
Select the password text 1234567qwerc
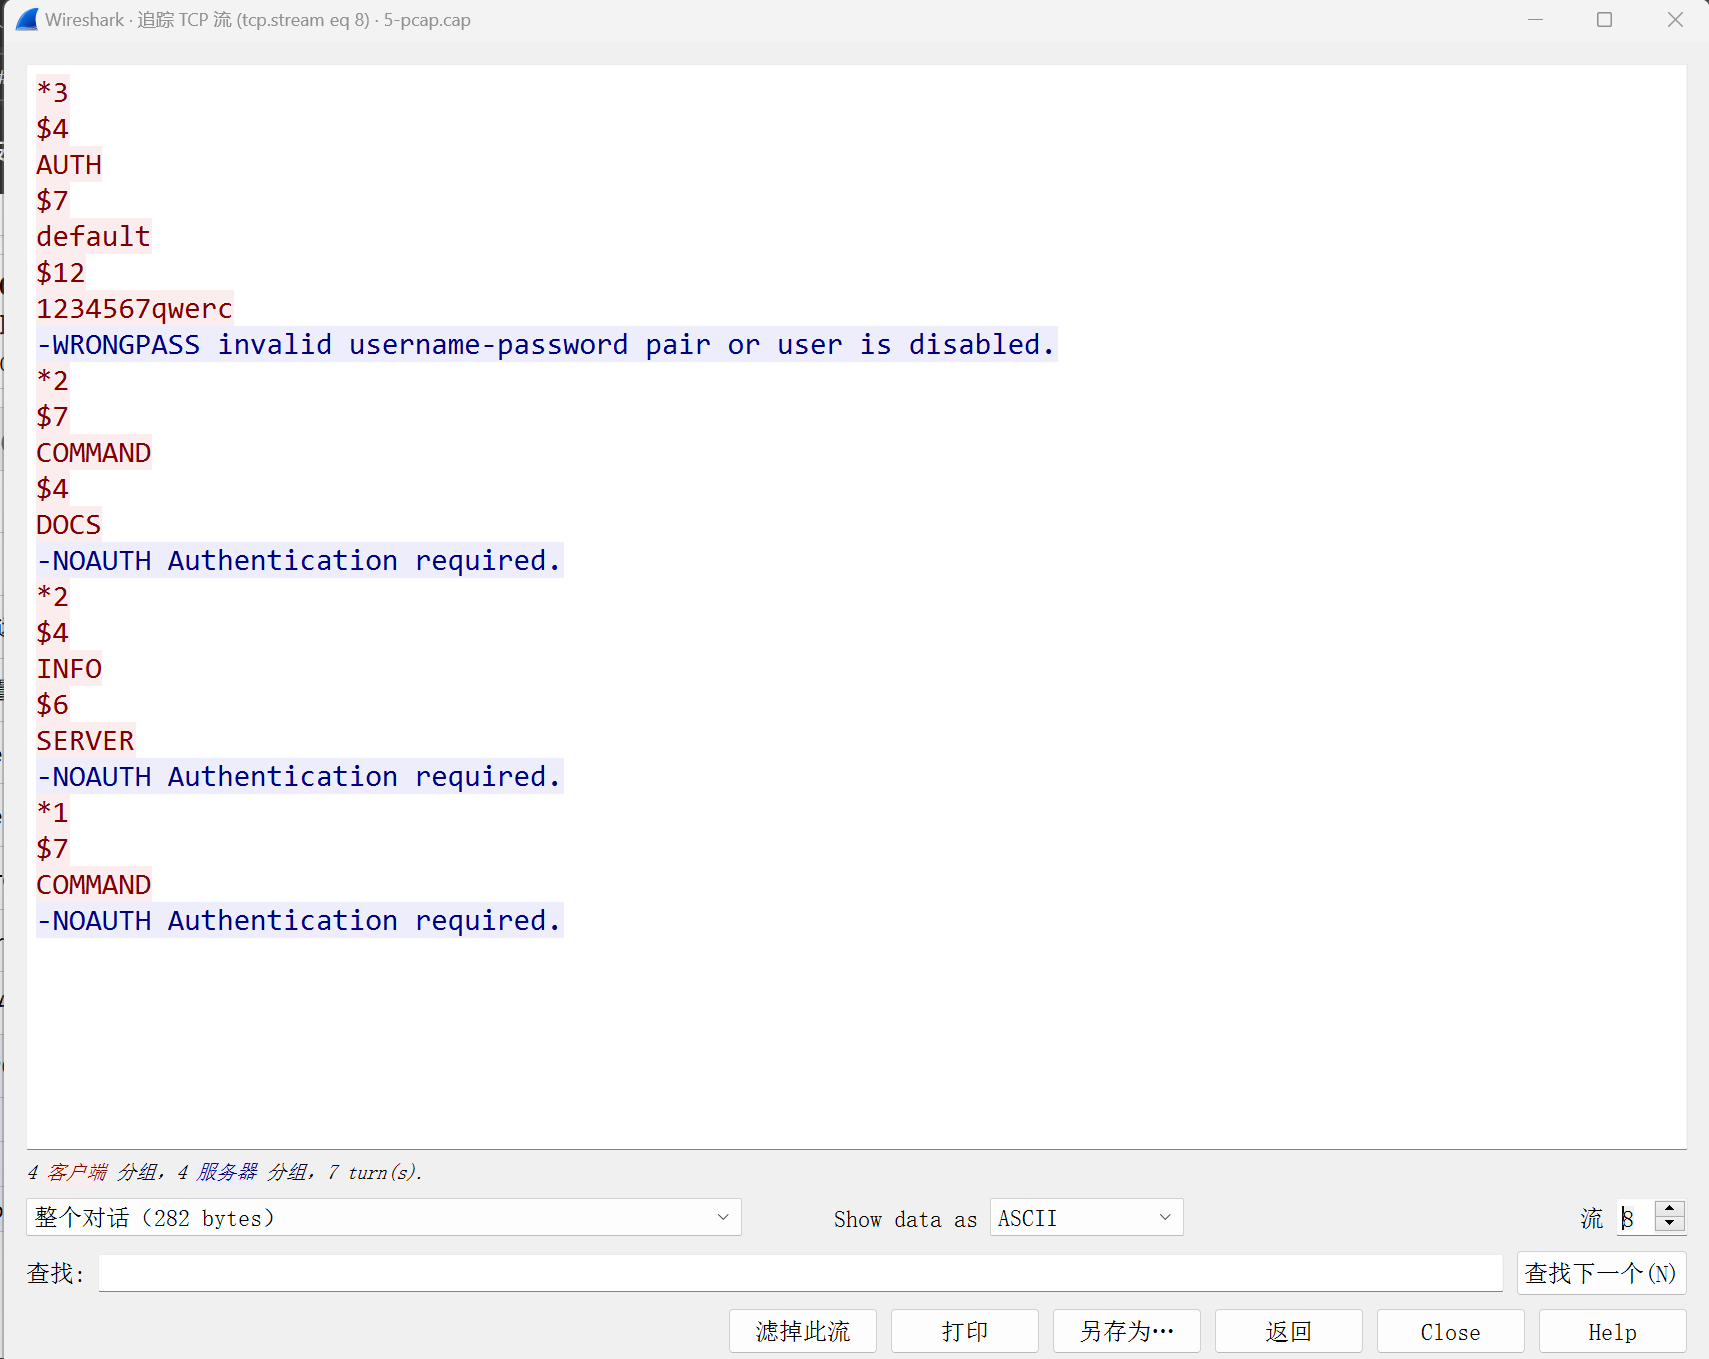tap(134, 309)
